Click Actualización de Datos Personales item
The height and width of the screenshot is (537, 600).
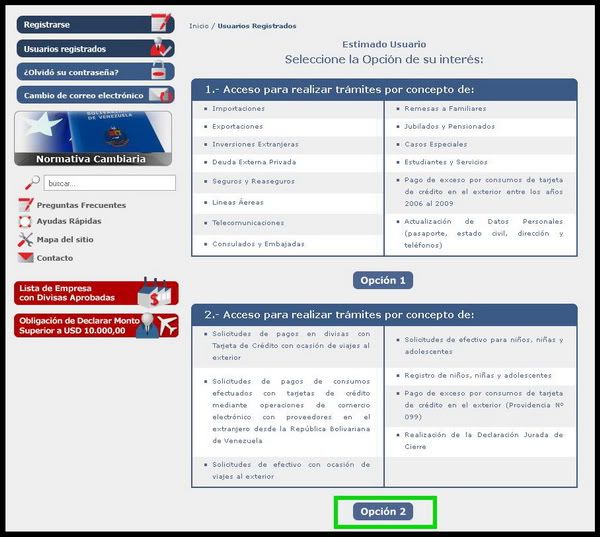pos(484,233)
